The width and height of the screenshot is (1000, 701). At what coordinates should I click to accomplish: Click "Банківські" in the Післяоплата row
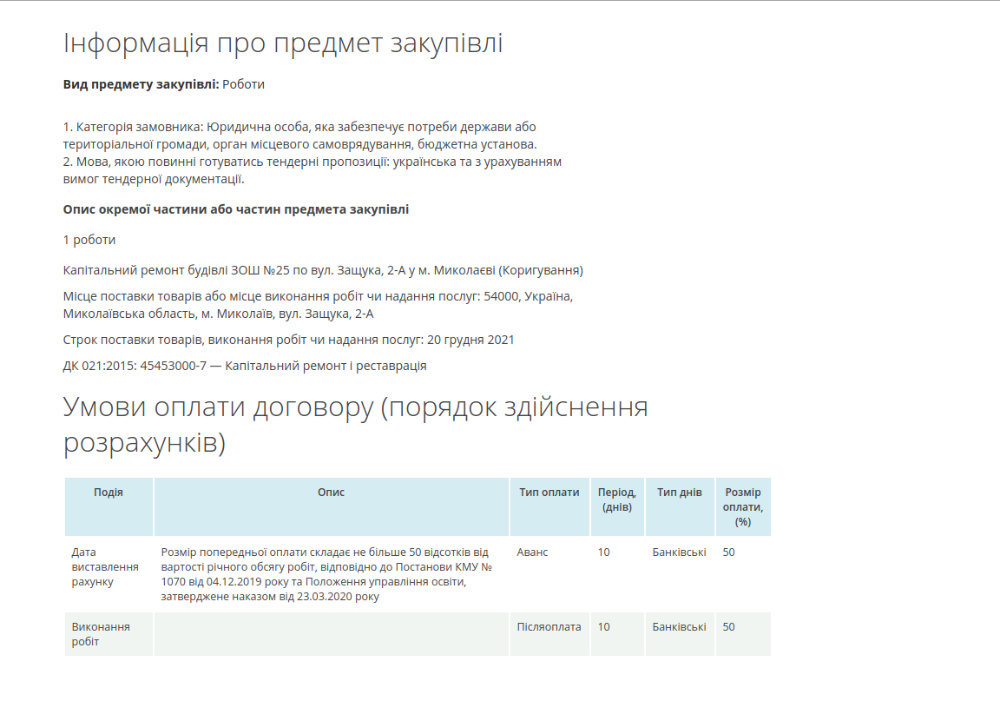click(679, 627)
